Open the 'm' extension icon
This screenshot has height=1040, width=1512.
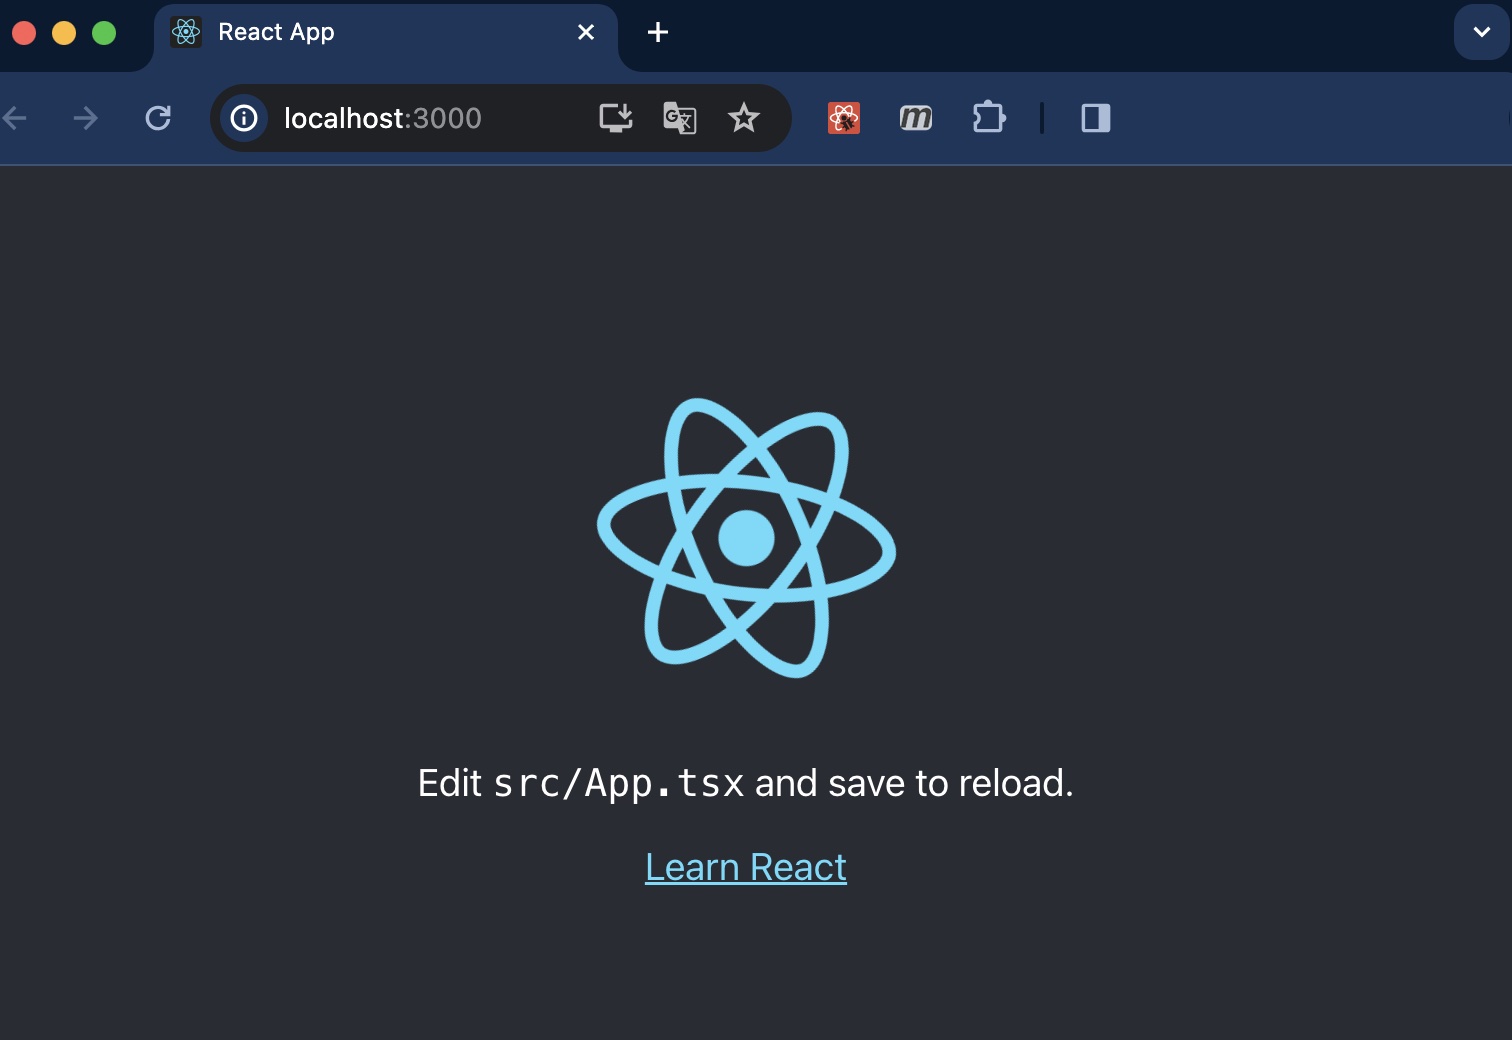tap(916, 118)
